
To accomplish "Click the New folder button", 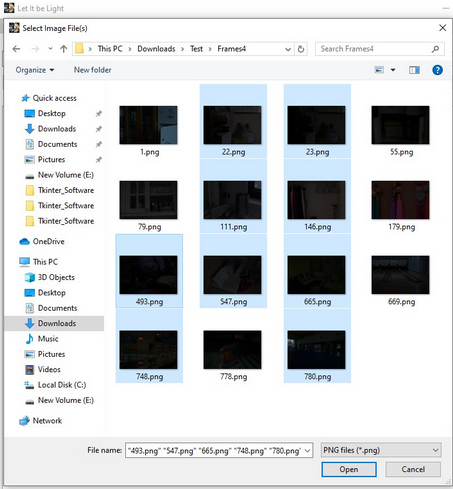I will [x=93, y=70].
